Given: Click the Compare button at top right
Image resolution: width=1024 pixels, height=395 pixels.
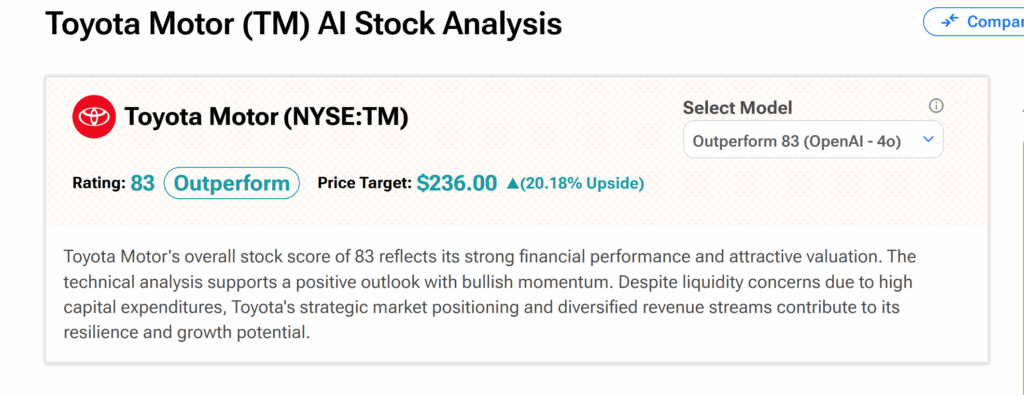Looking at the screenshot, I should point(974,22).
